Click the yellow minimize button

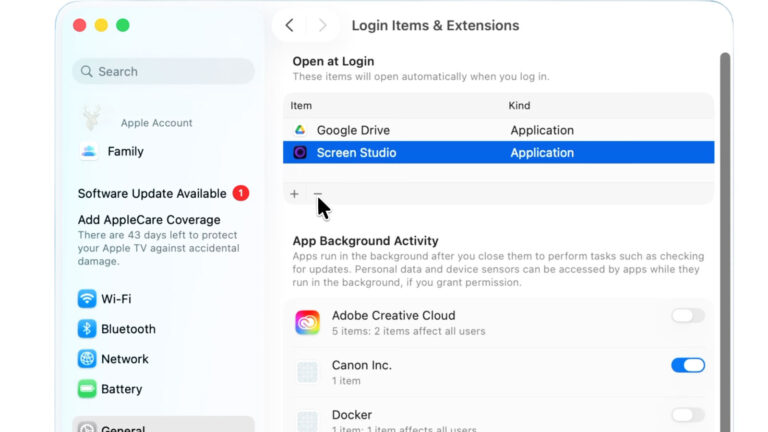click(101, 25)
